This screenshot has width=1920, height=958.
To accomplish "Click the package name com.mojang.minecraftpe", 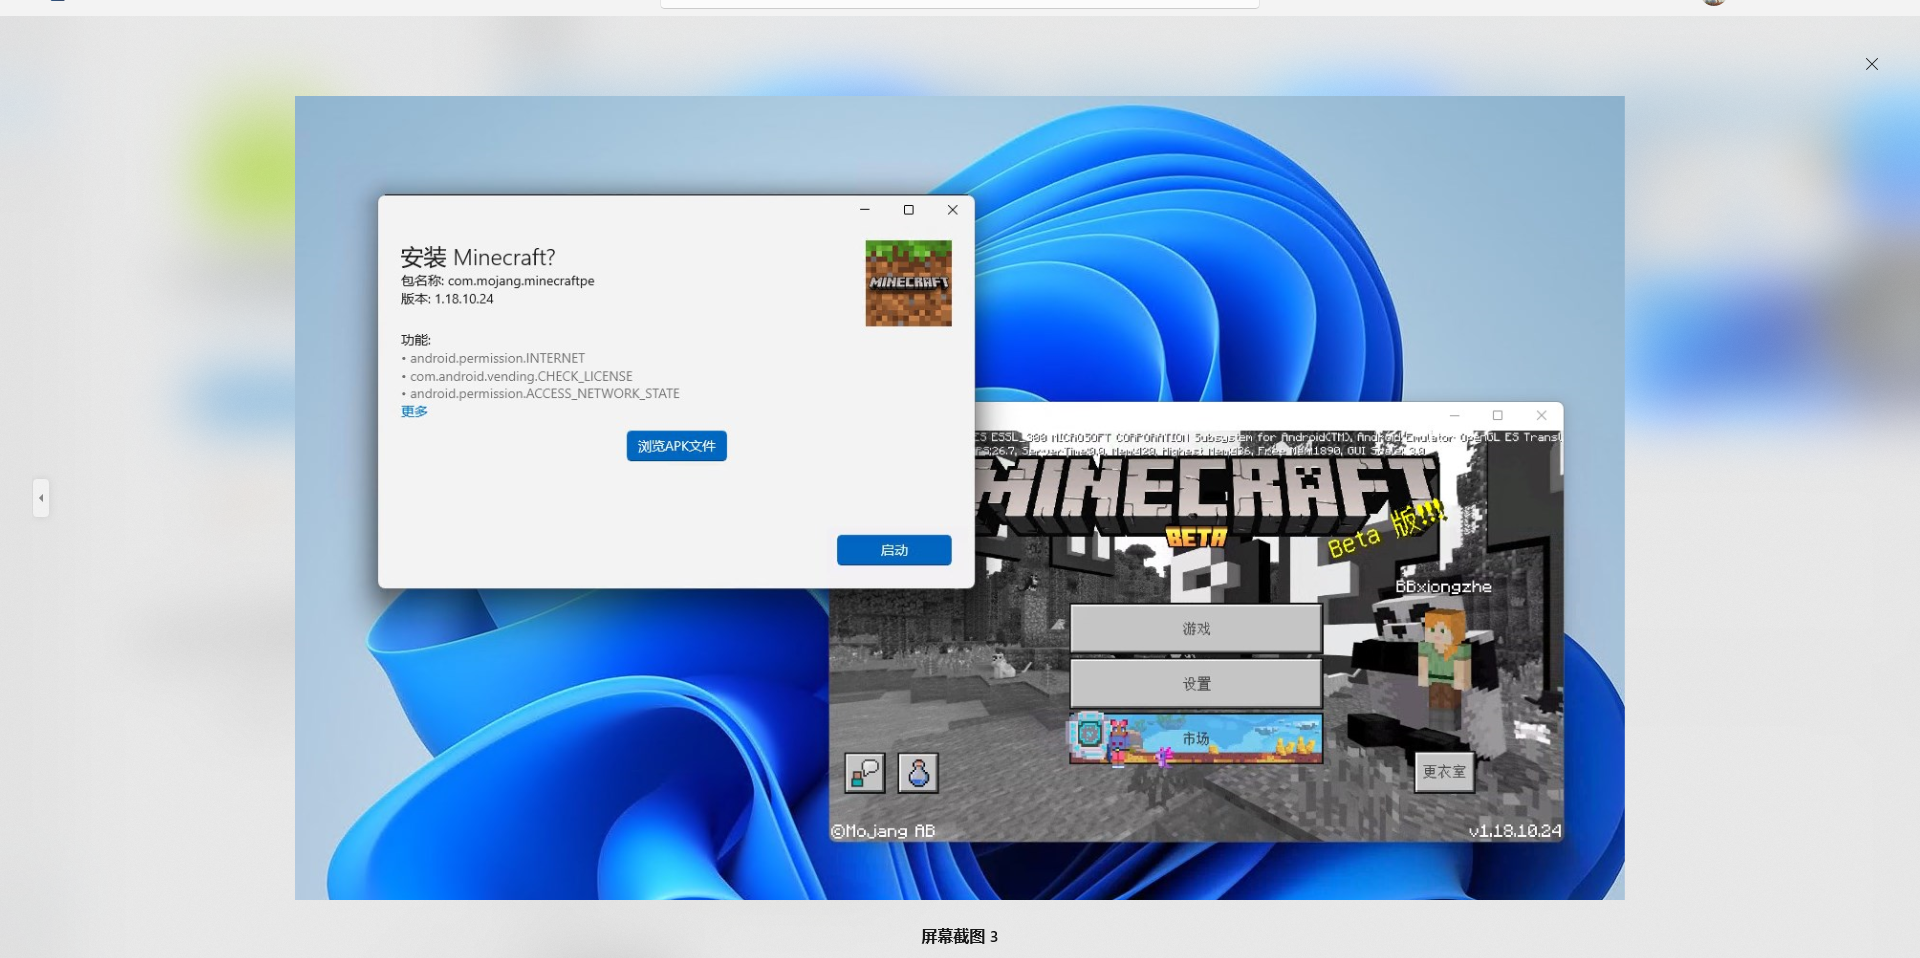I will pyautogui.click(x=521, y=281).
